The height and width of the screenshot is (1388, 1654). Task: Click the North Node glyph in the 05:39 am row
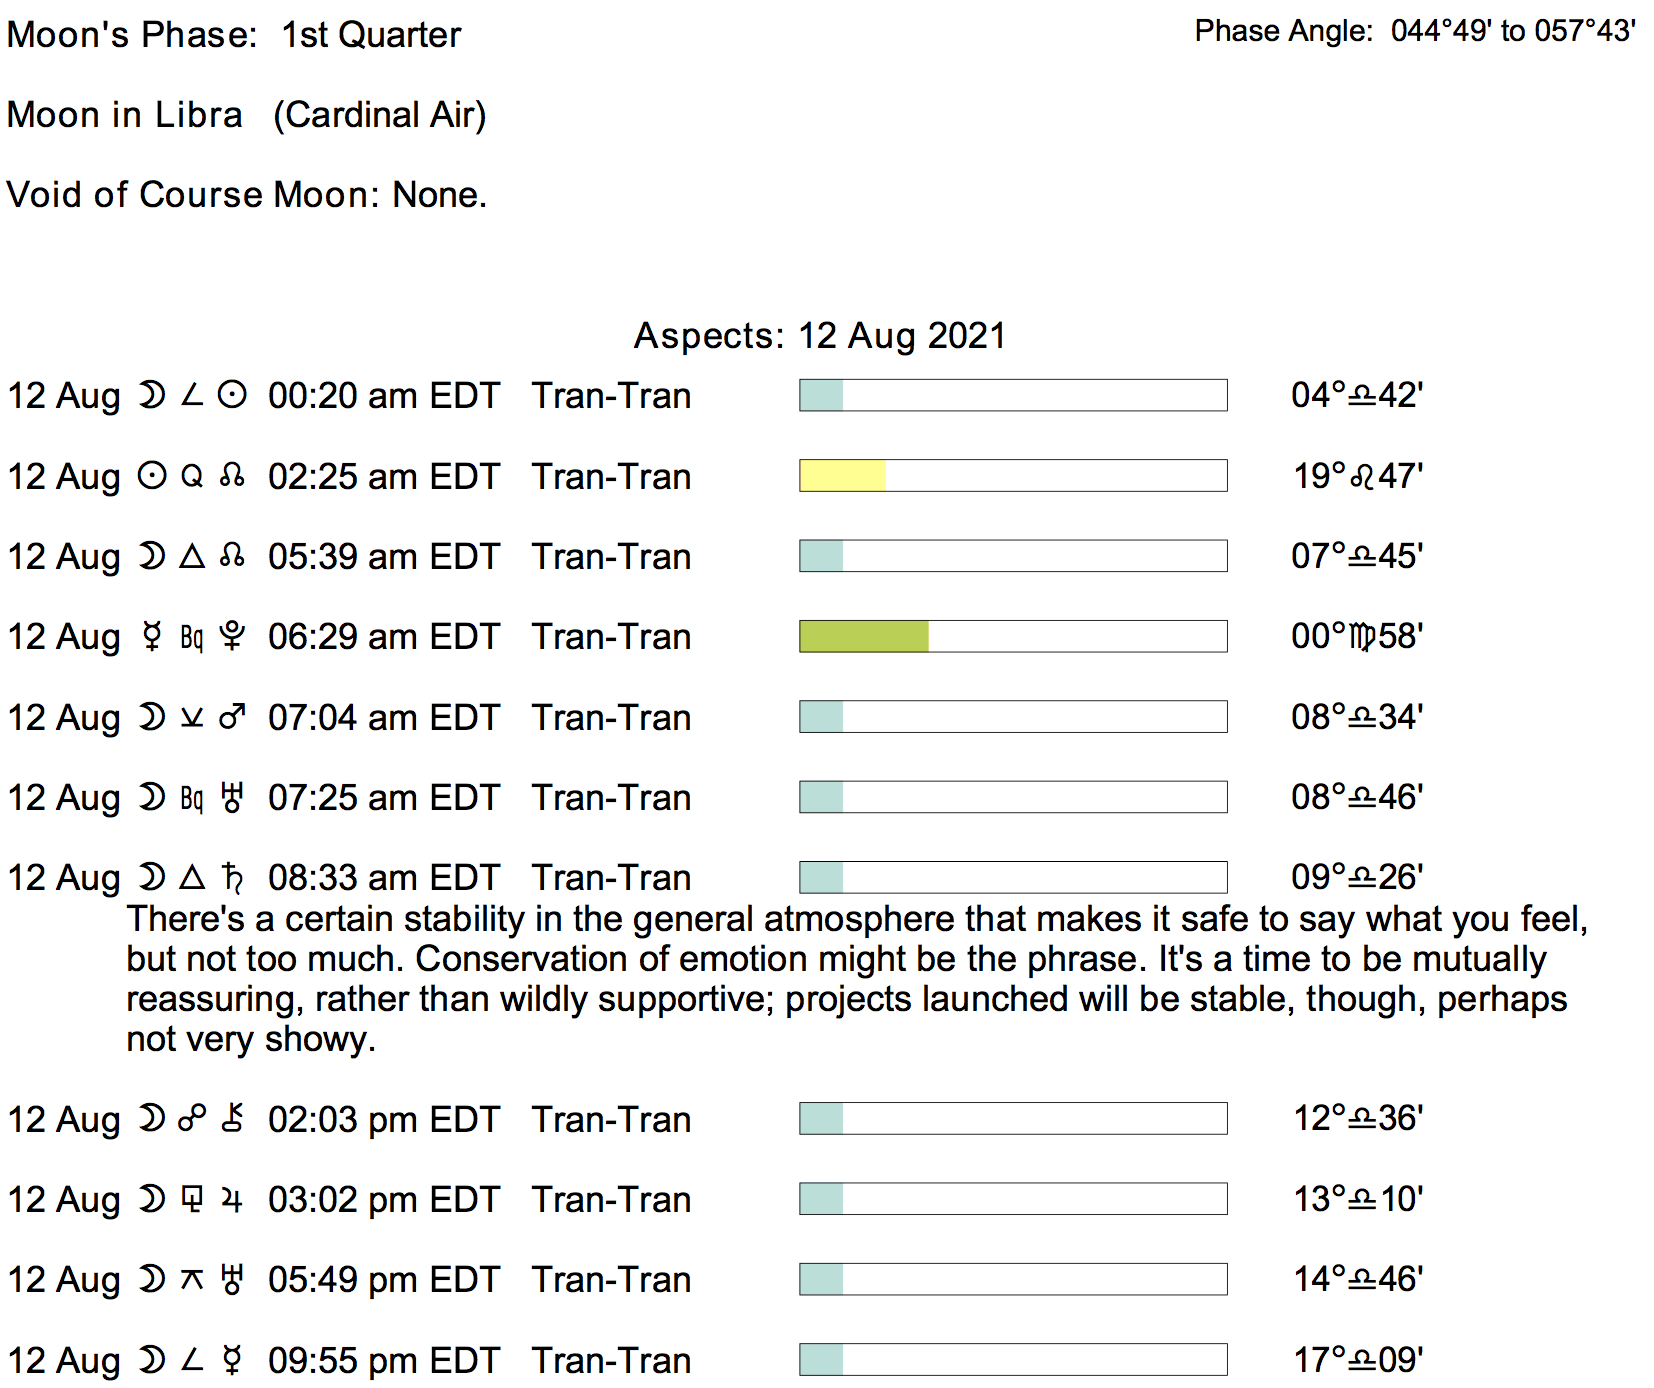232,556
